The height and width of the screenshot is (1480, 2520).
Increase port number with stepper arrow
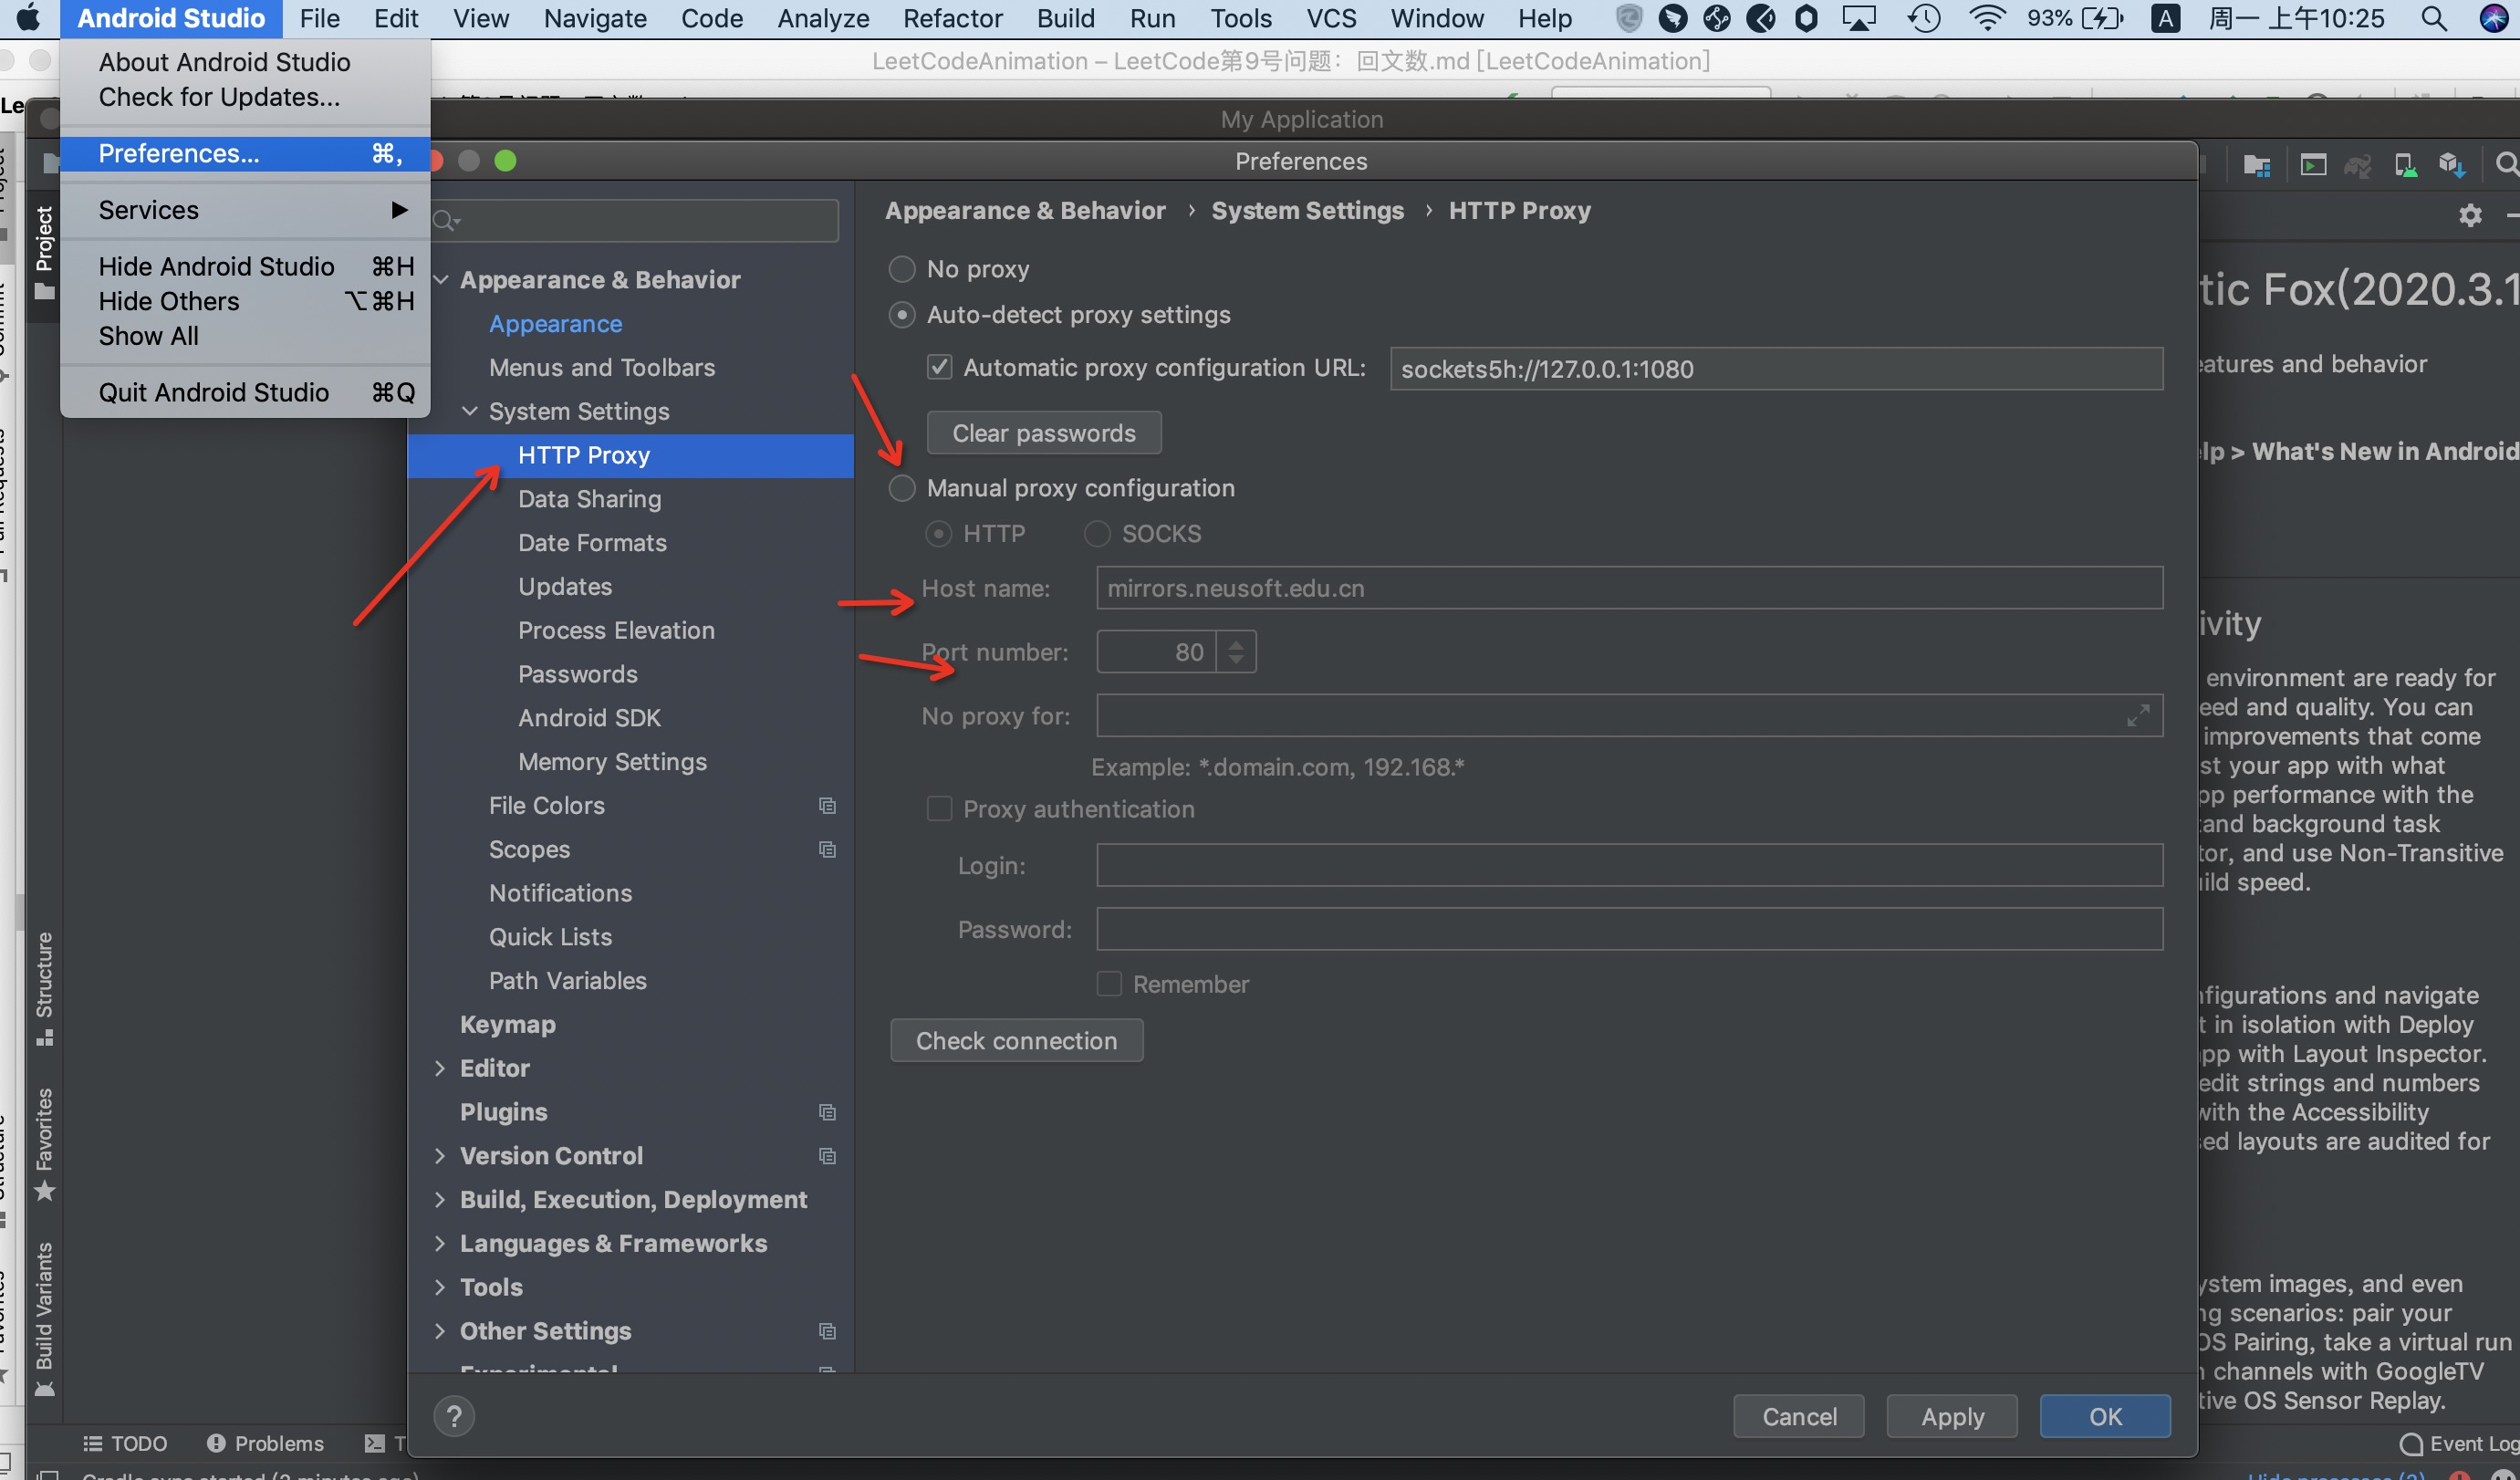point(1237,644)
